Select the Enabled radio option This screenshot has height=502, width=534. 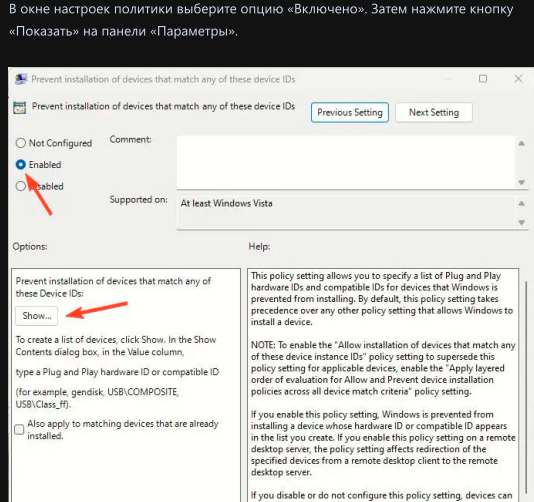(x=20, y=165)
